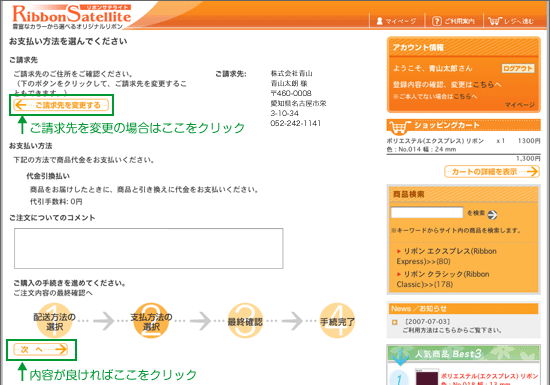Click step 2 支払方法の選択 circle

(151, 321)
